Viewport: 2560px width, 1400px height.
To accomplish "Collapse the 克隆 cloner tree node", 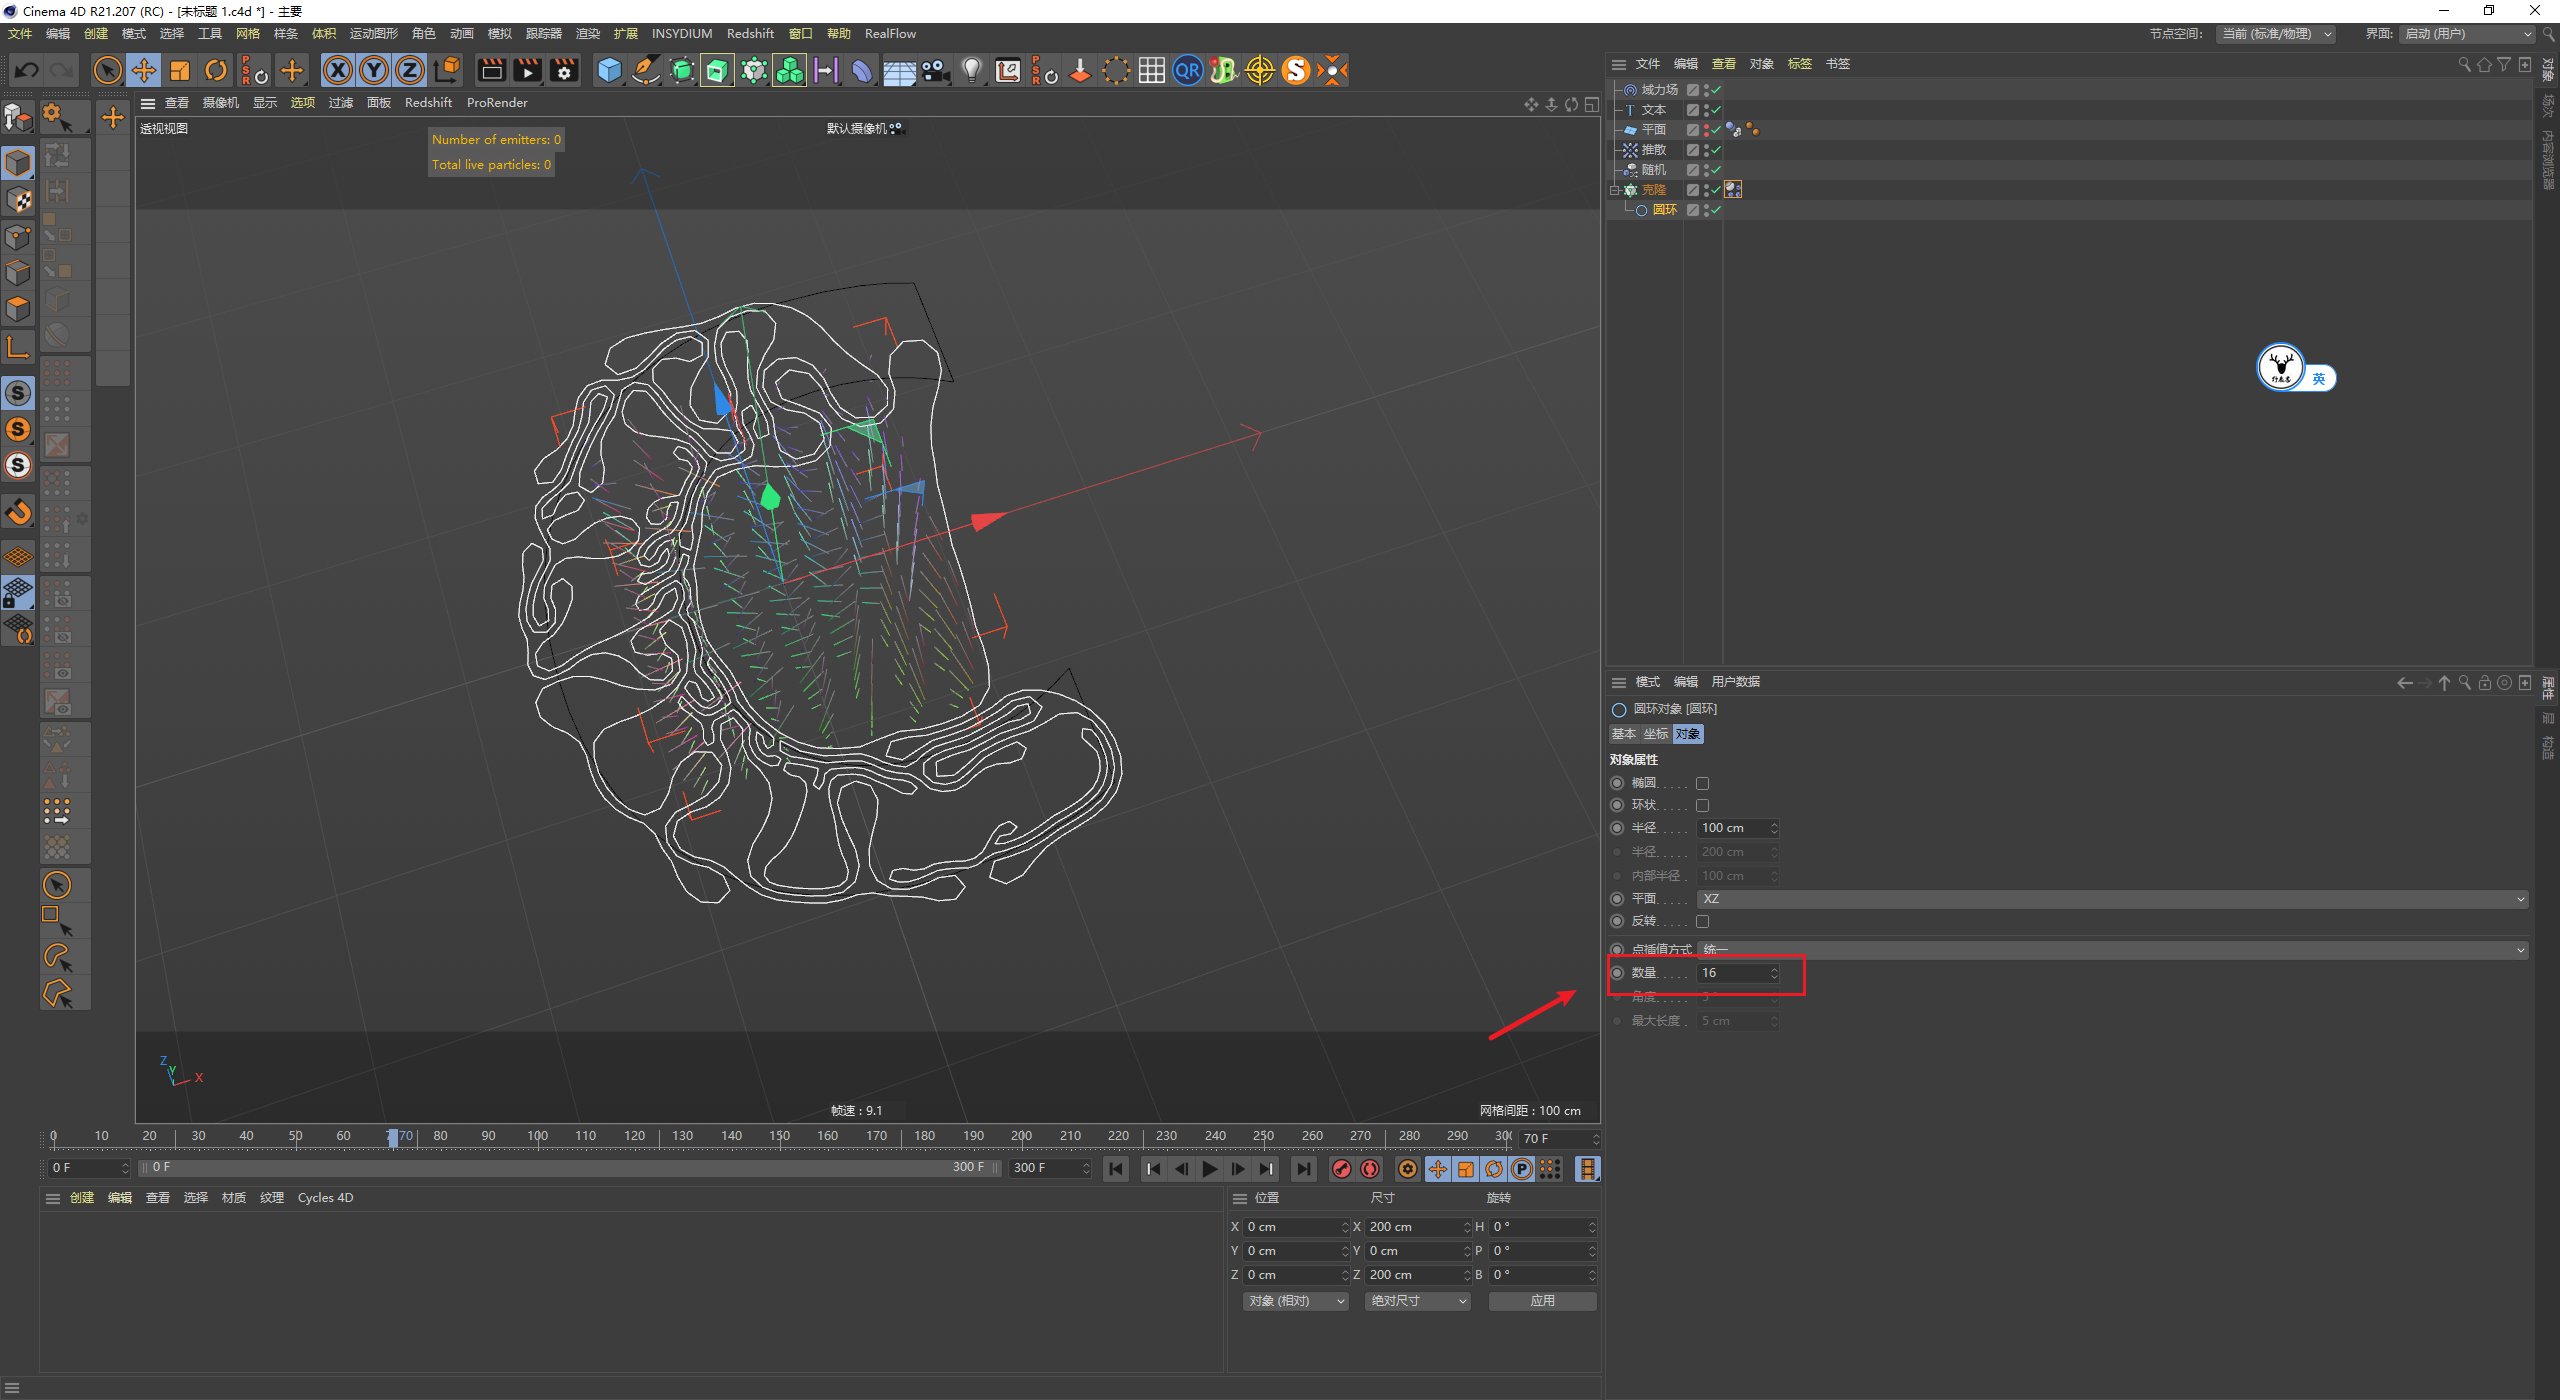I will point(1614,190).
